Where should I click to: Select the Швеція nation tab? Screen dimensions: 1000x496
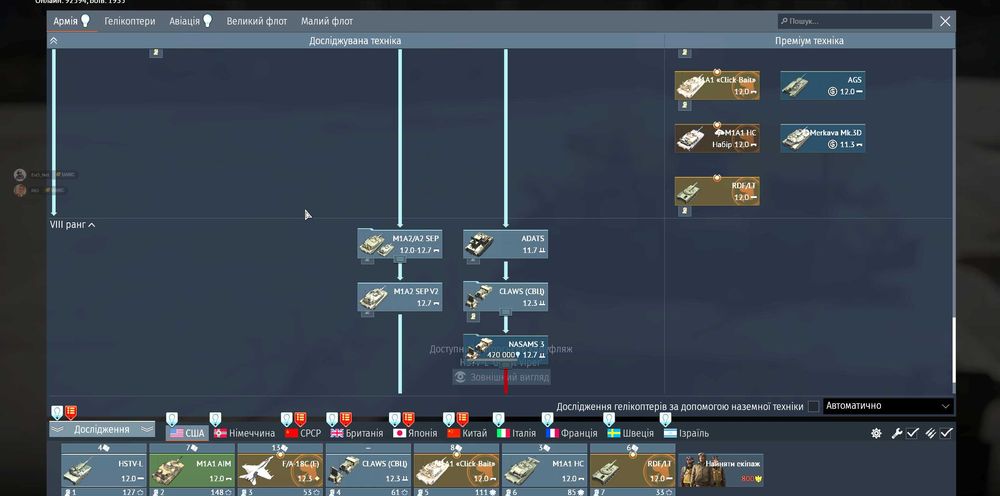[631, 434]
